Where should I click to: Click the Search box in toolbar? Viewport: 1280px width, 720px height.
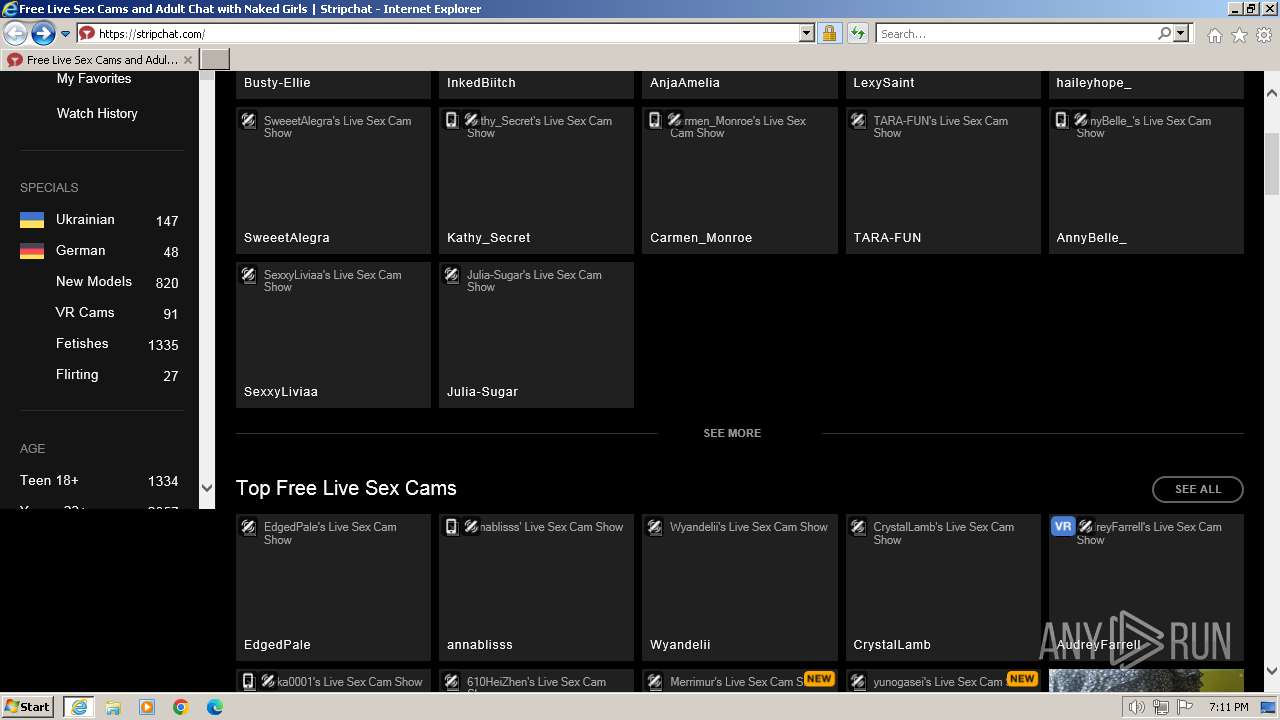1016,33
